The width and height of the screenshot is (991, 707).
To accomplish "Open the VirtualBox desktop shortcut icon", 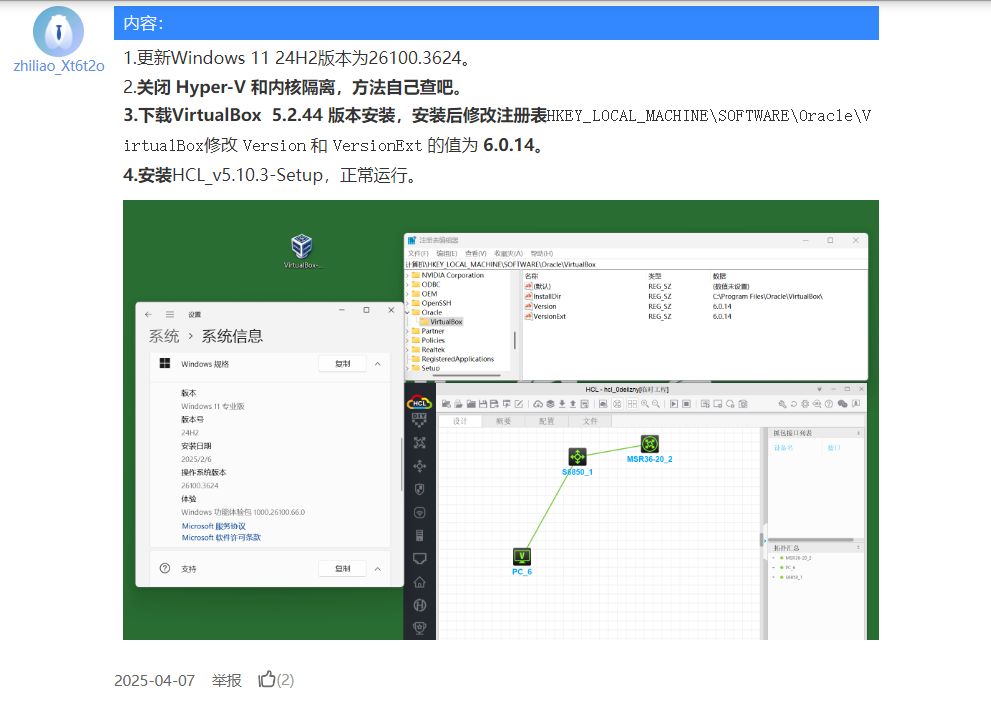I will 302,251.
